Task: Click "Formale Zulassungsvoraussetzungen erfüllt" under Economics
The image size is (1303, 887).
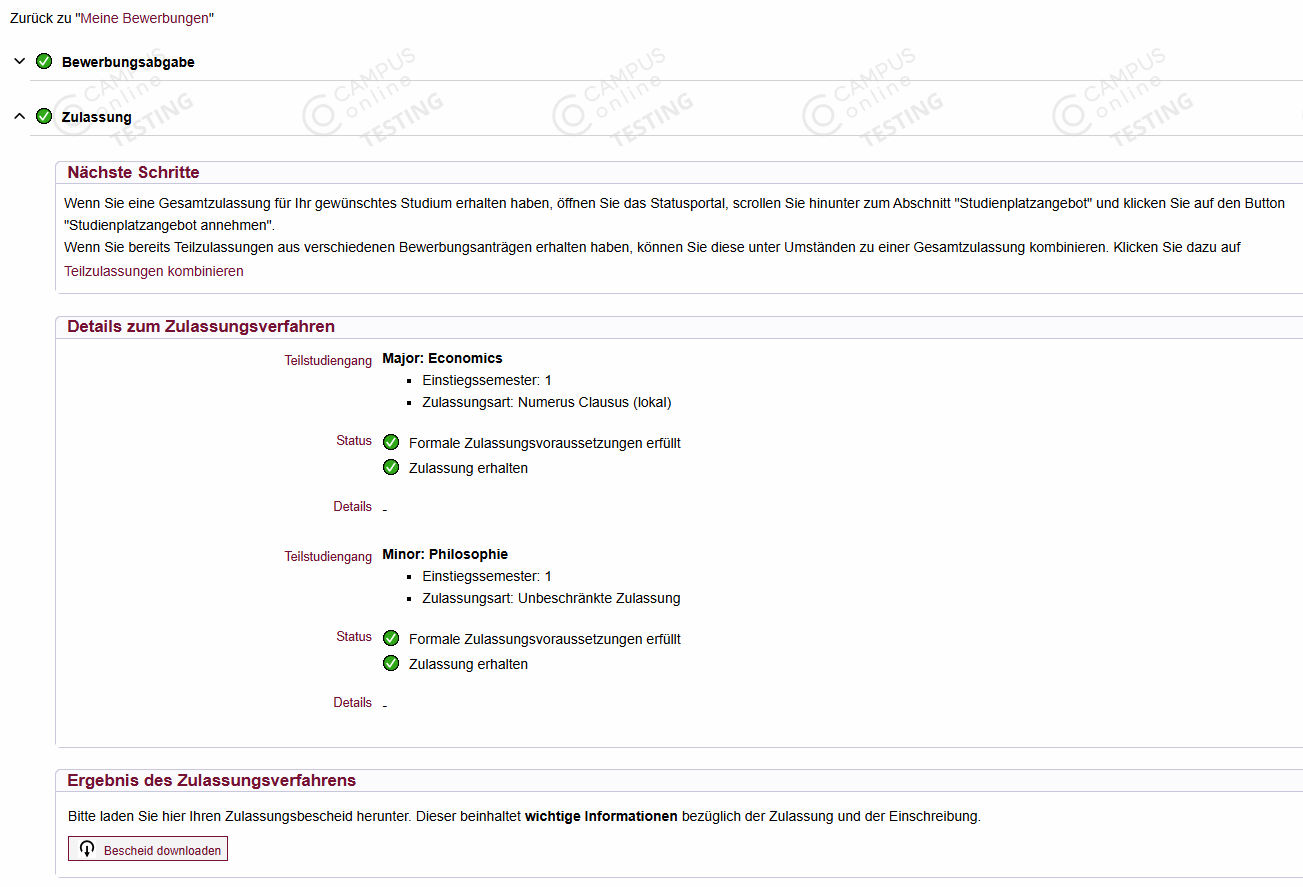Action: click(x=545, y=443)
